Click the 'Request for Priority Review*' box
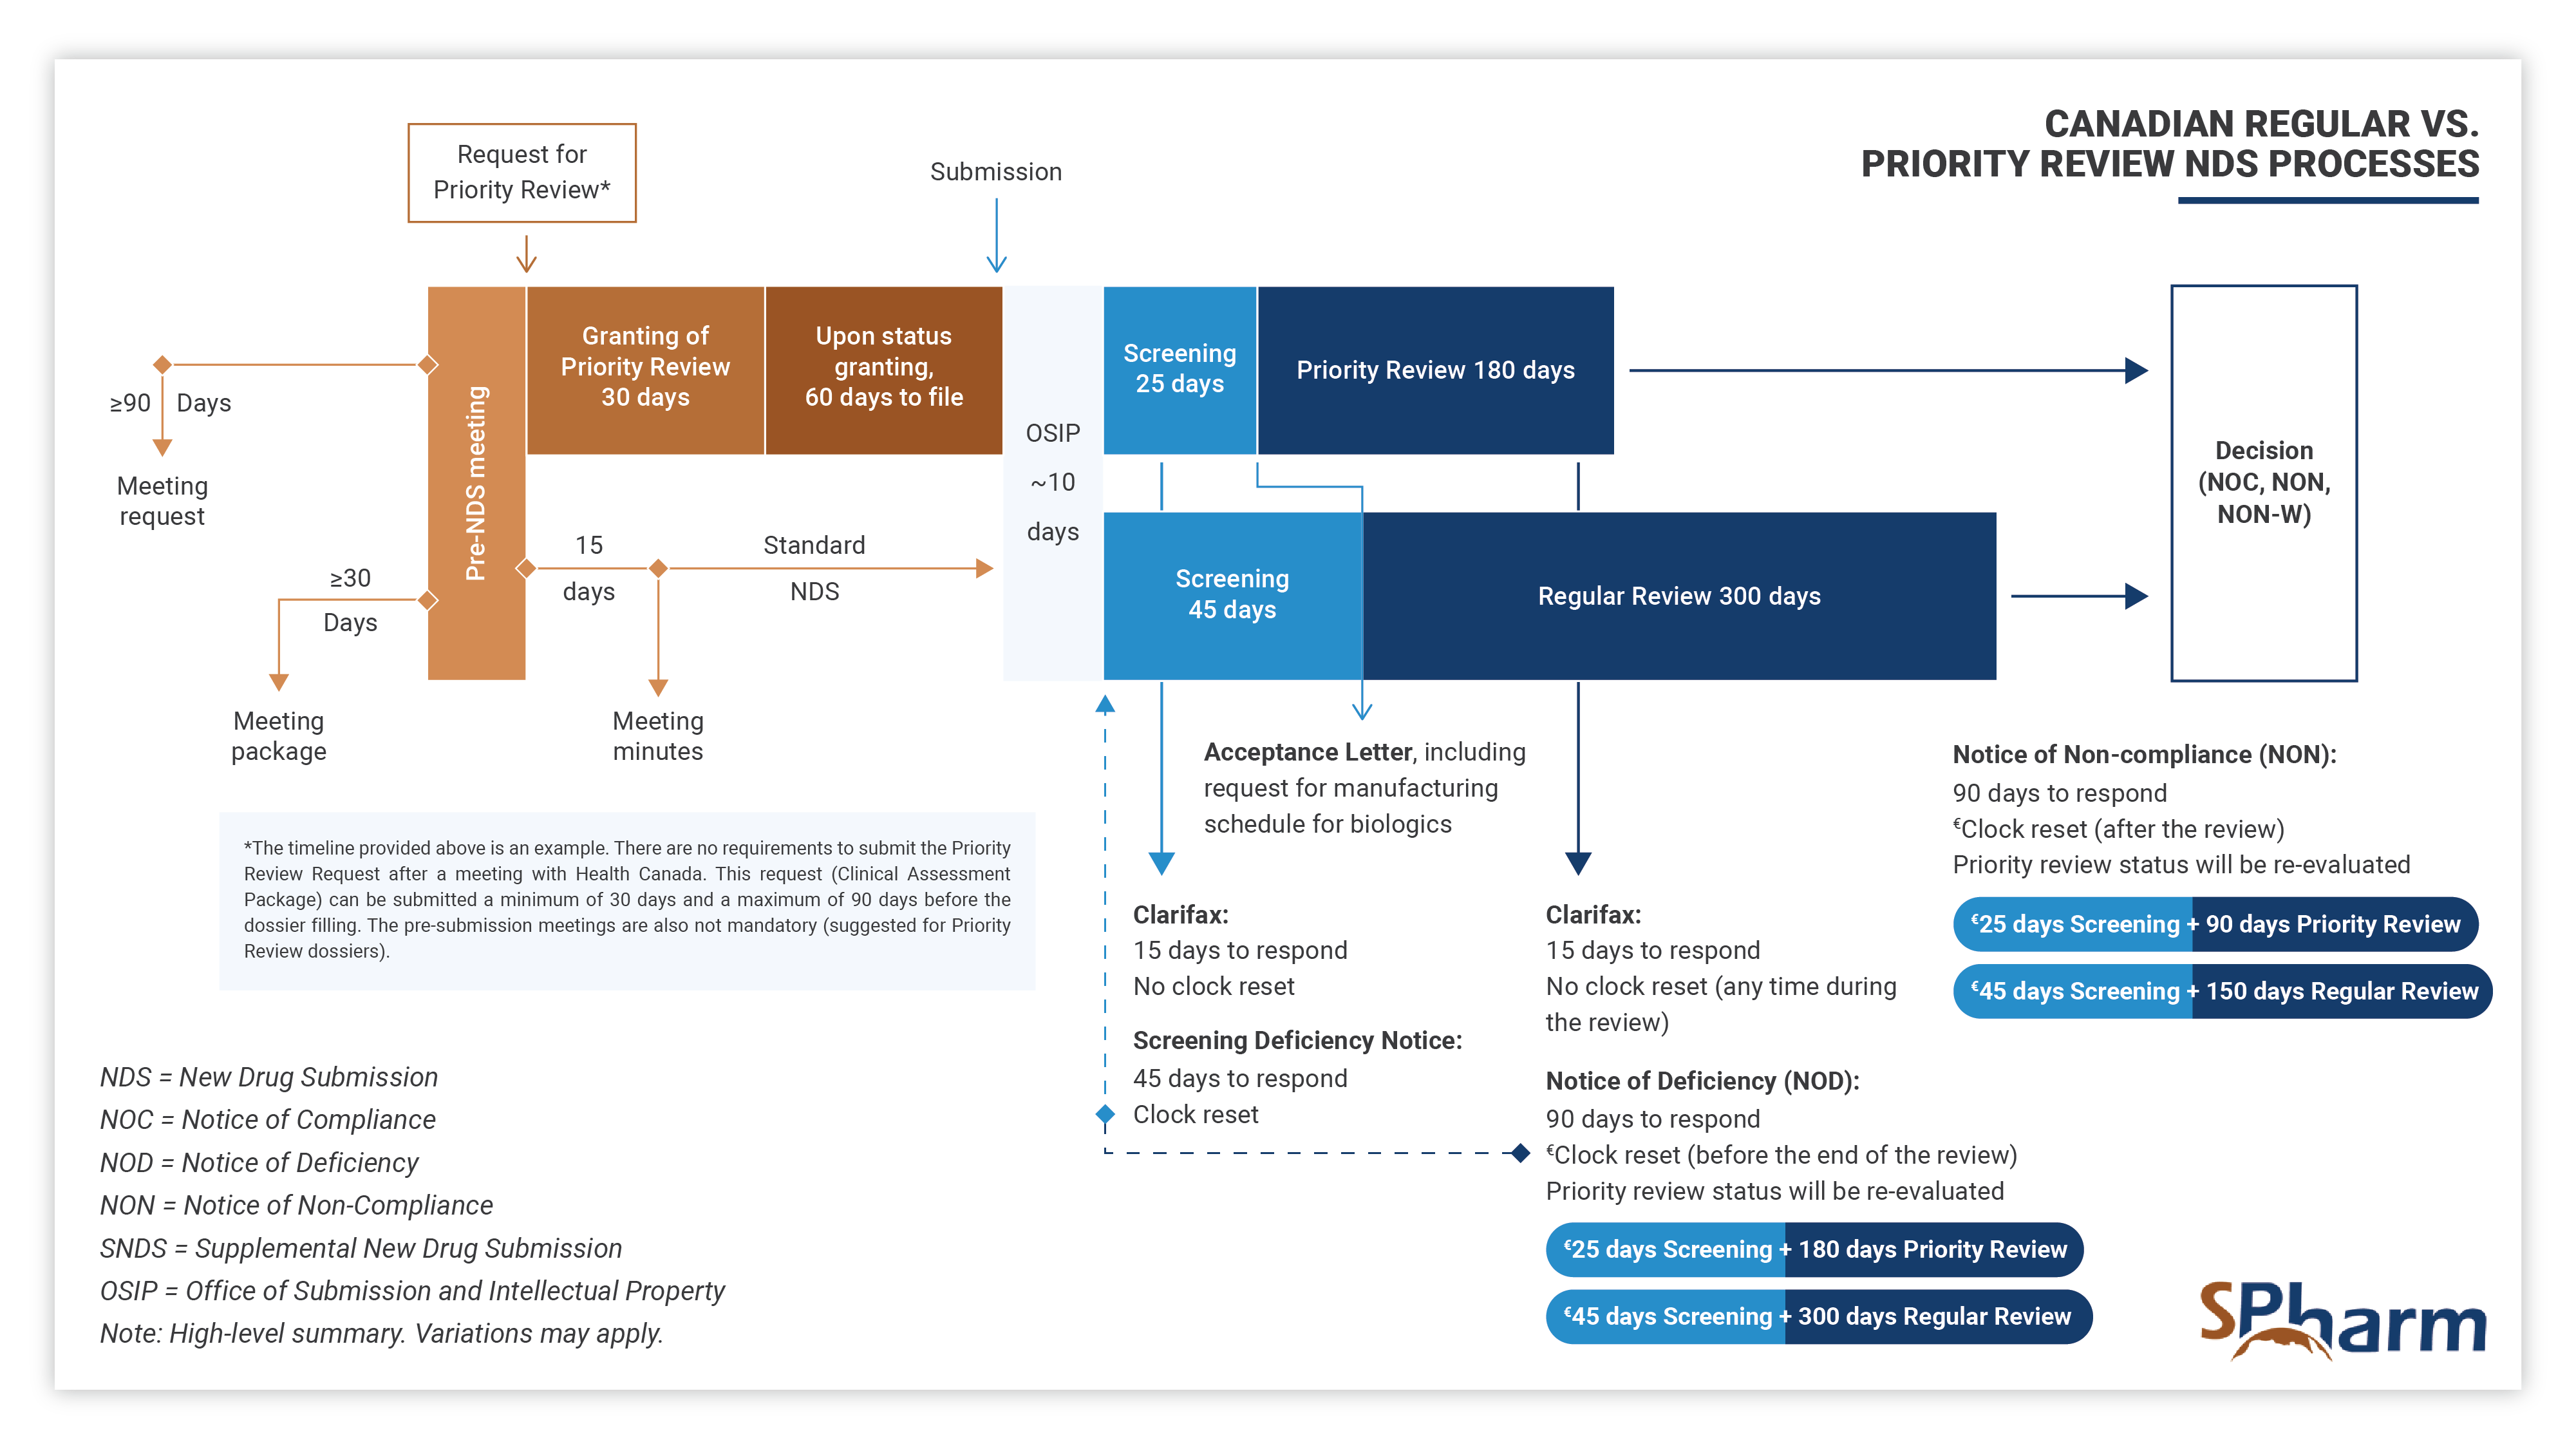Image resolution: width=2576 pixels, height=1449 pixels. tap(522, 173)
